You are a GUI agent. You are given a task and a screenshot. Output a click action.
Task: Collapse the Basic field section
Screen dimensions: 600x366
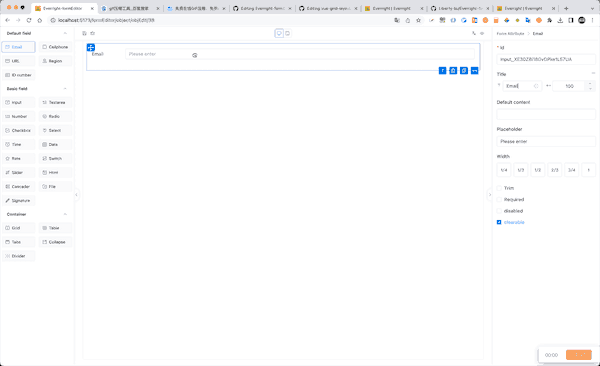coord(65,89)
